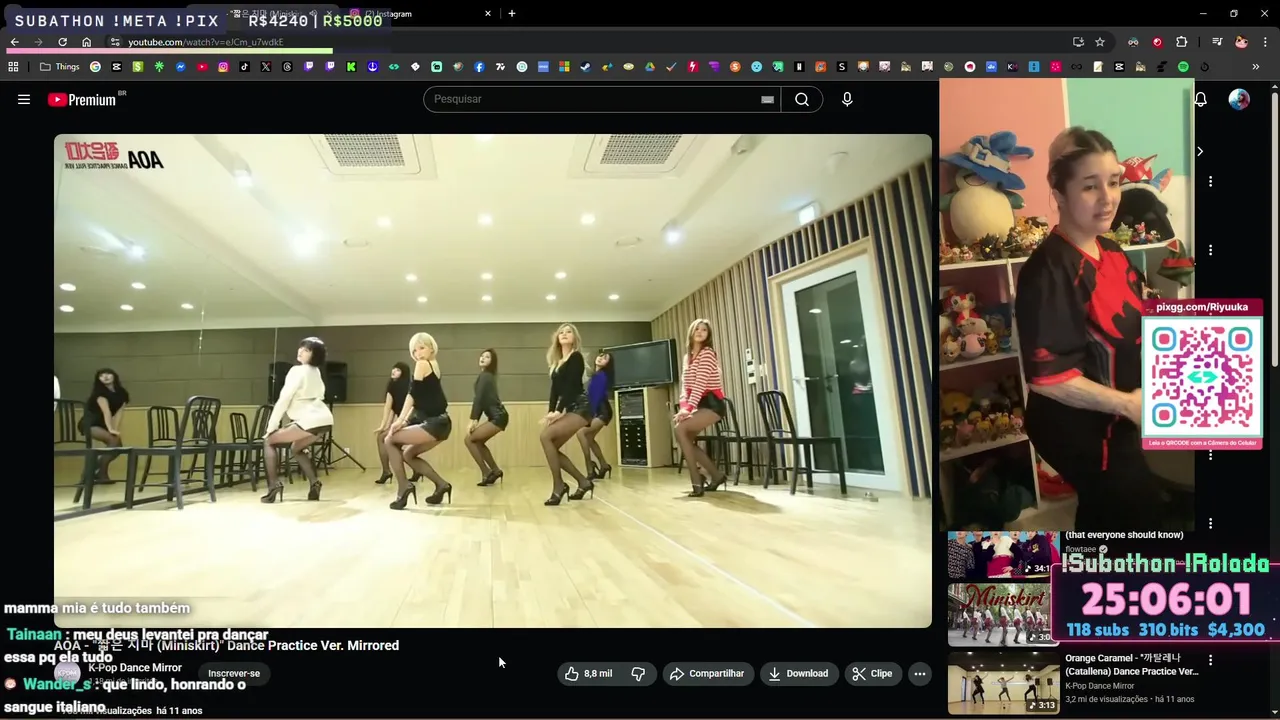1280x720 pixels.
Task: Open the X (Twitter) bookmark
Action: [x=266, y=67]
